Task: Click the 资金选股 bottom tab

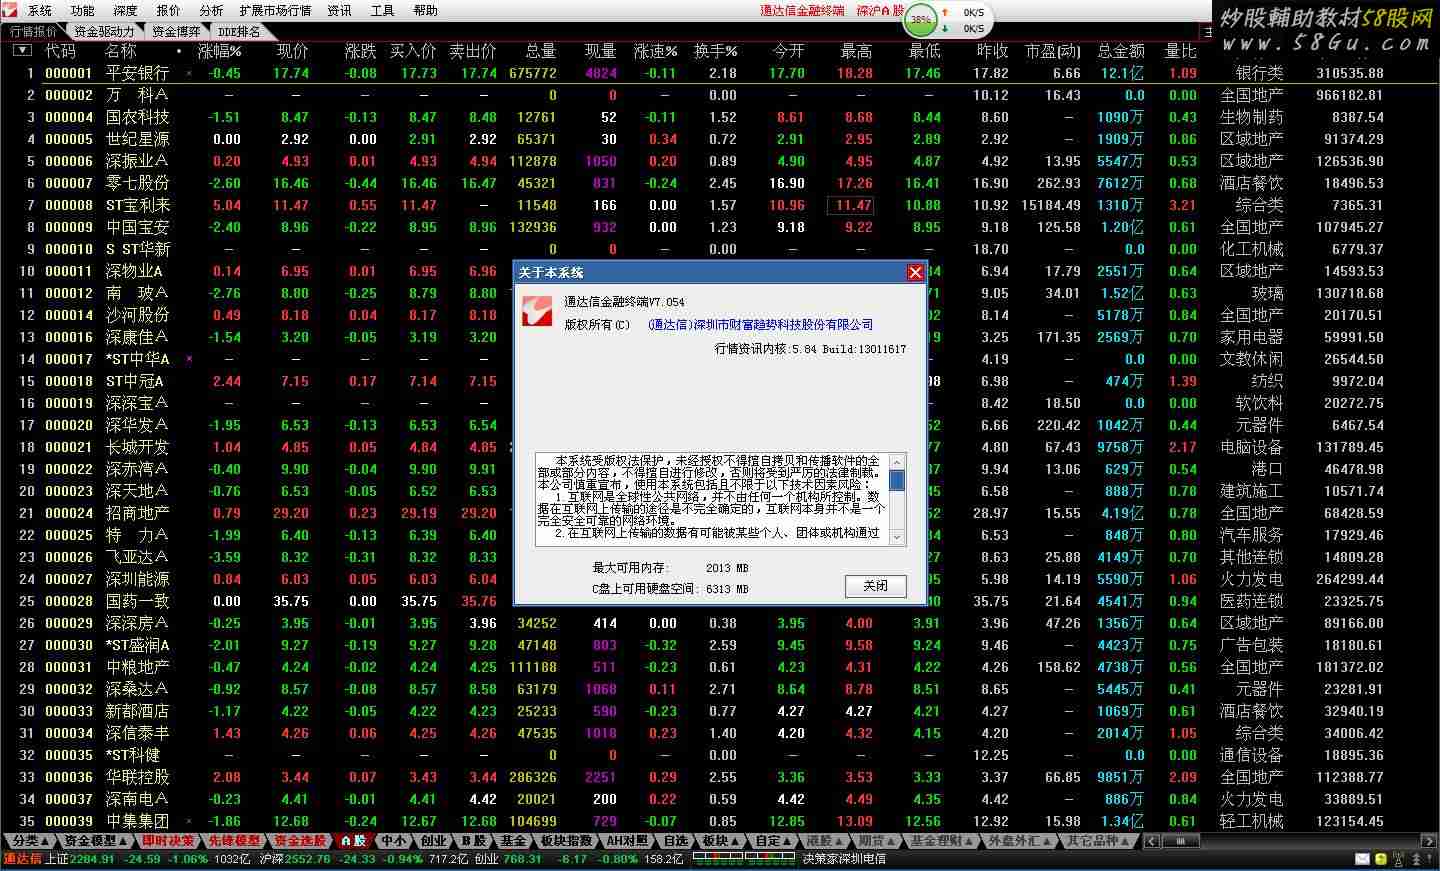Action: click(300, 841)
